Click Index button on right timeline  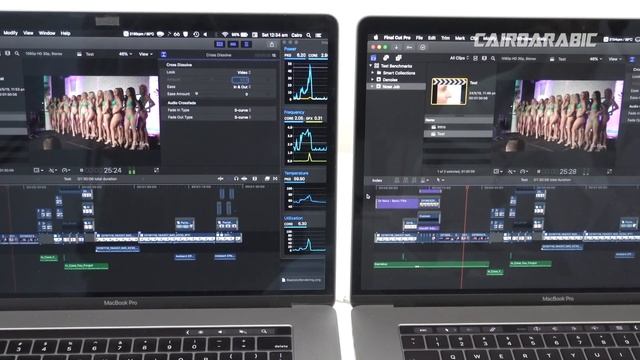point(377,180)
